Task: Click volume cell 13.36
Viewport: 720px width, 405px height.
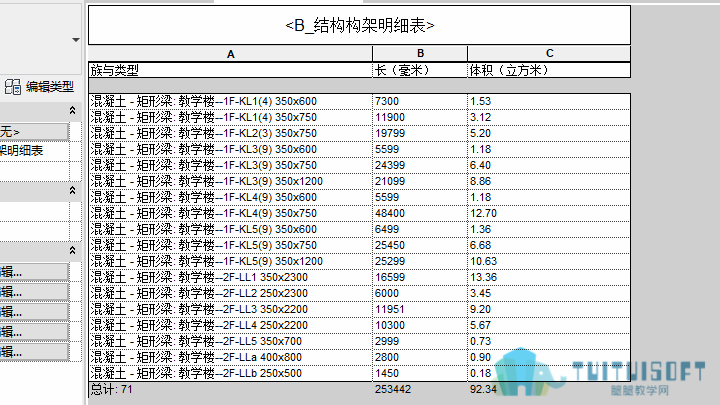Action: (549, 277)
